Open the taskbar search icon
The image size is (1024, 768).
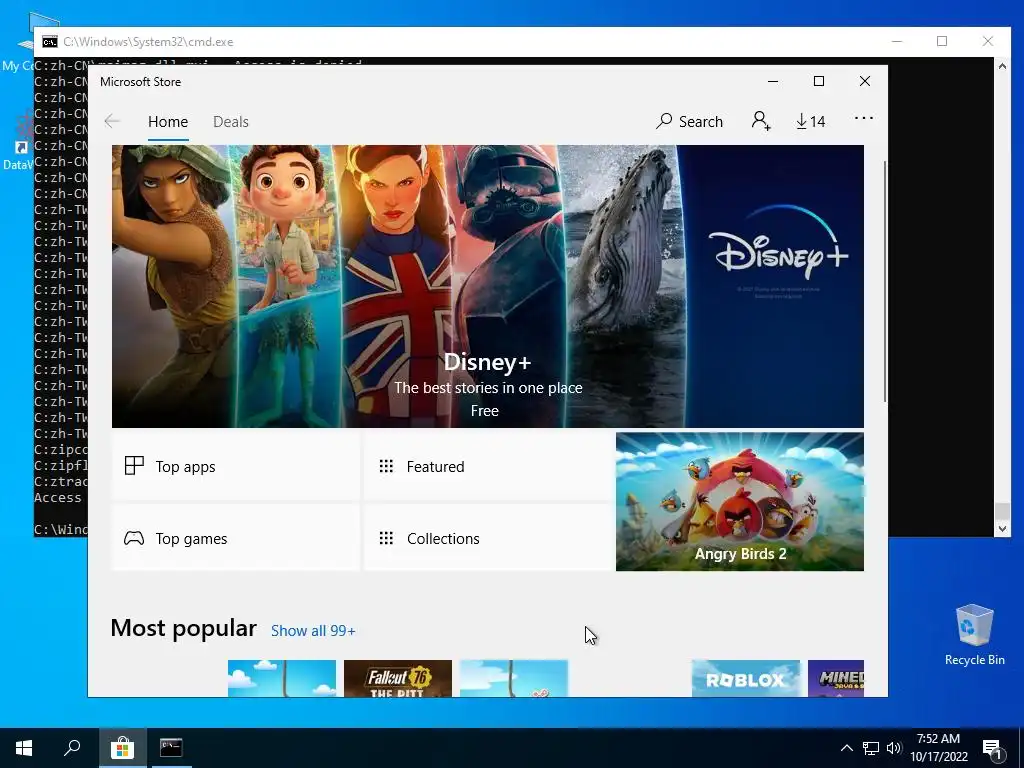(72, 748)
